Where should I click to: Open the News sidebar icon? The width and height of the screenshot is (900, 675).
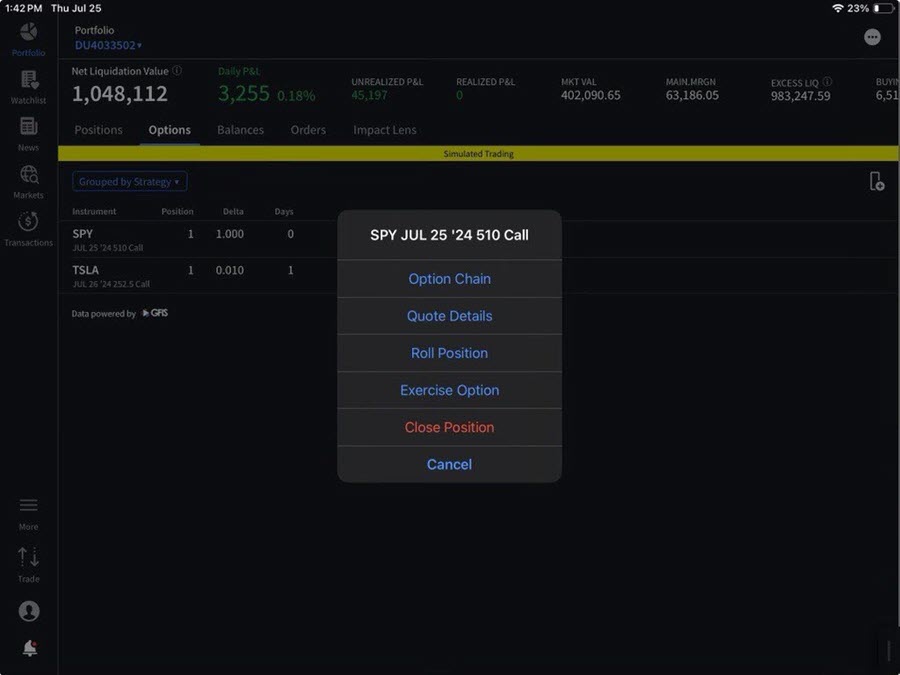28,130
